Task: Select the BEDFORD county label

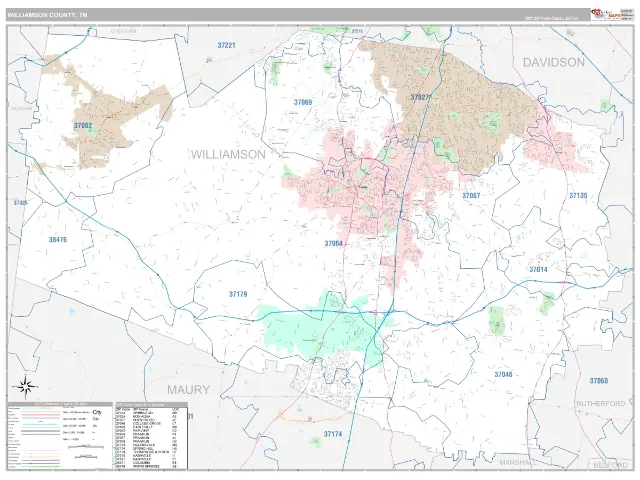Action: click(x=610, y=465)
